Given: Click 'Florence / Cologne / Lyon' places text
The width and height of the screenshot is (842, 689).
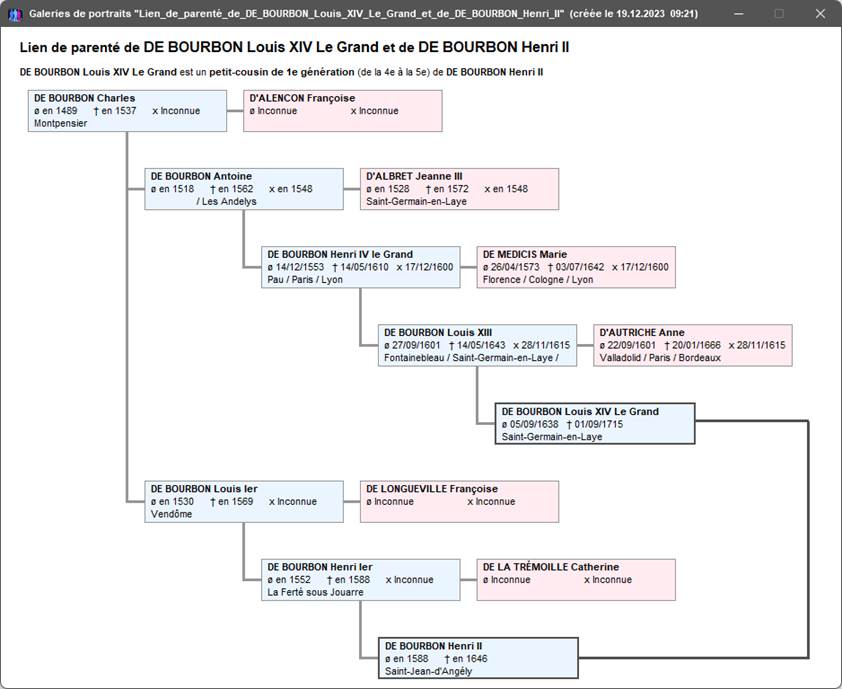Looking at the screenshot, I should [x=538, y=280].
